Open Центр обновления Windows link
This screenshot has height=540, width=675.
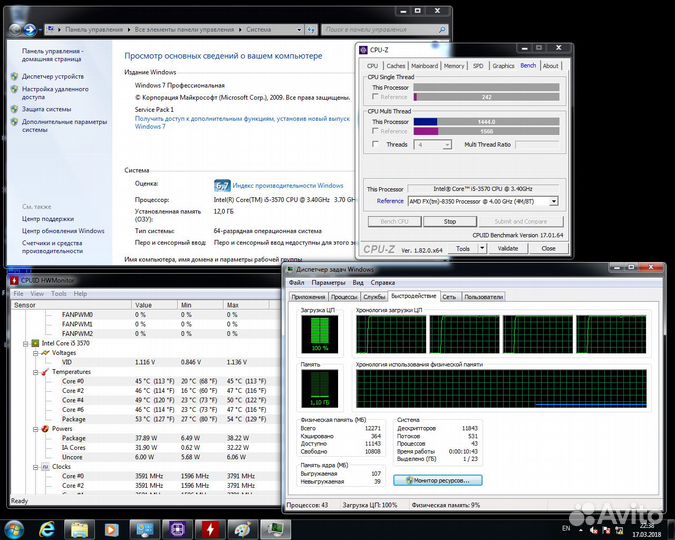pos(63,231)
